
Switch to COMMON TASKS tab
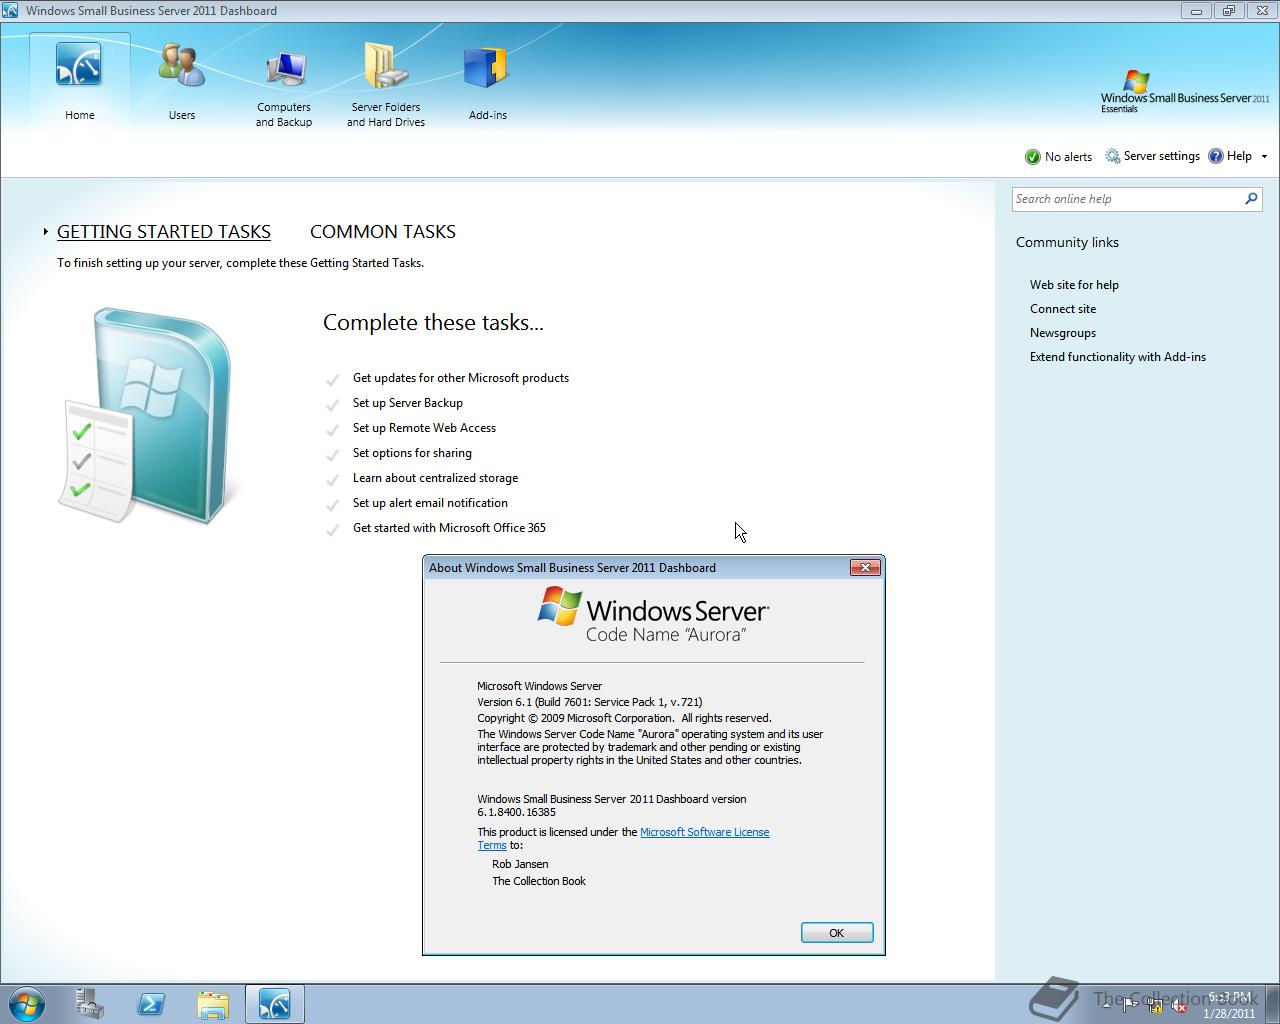(383, 231)
